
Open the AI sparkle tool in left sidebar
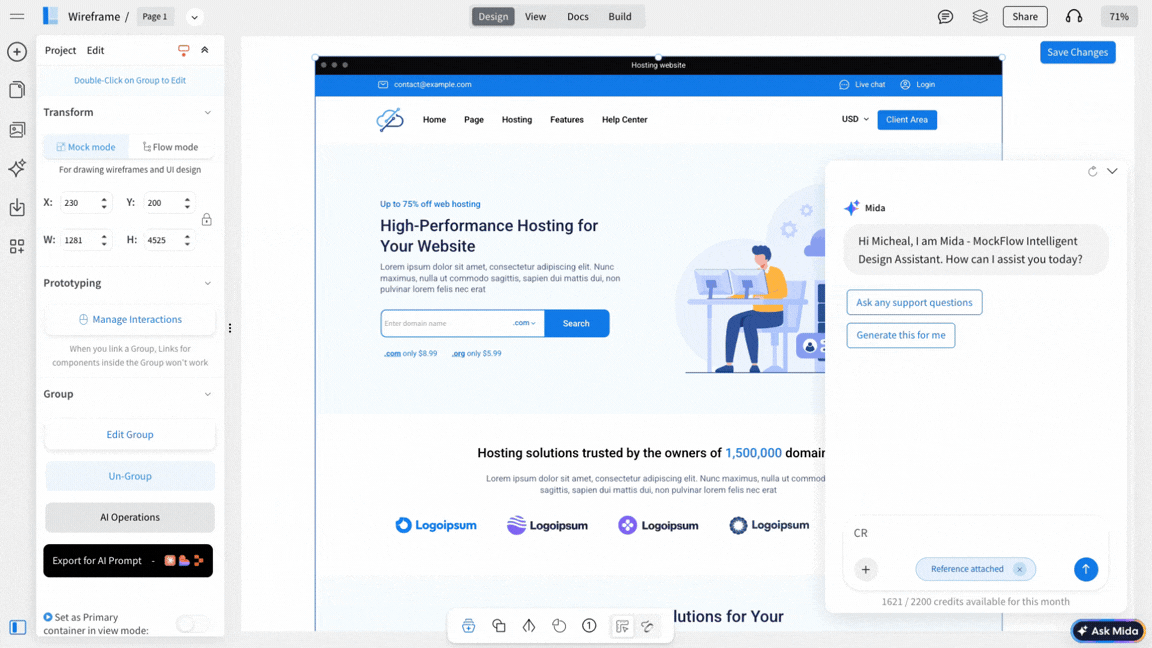pyautogui.click(x=17, y=168)
